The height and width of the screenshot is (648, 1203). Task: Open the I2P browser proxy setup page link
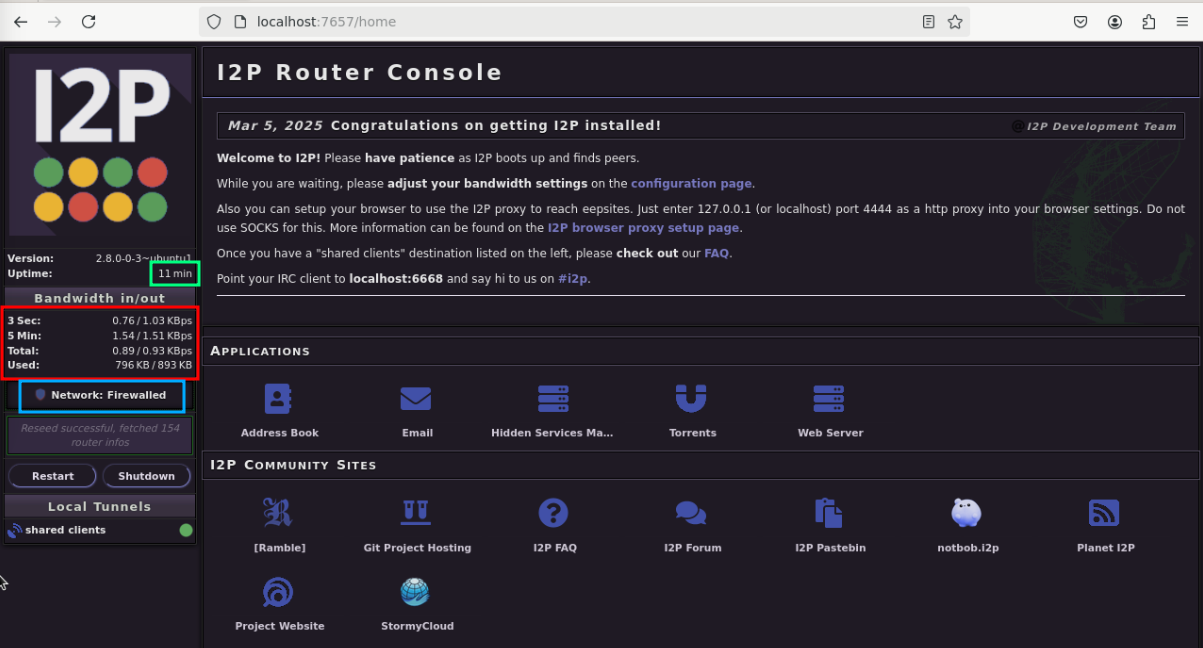click(x=644, y=228)
